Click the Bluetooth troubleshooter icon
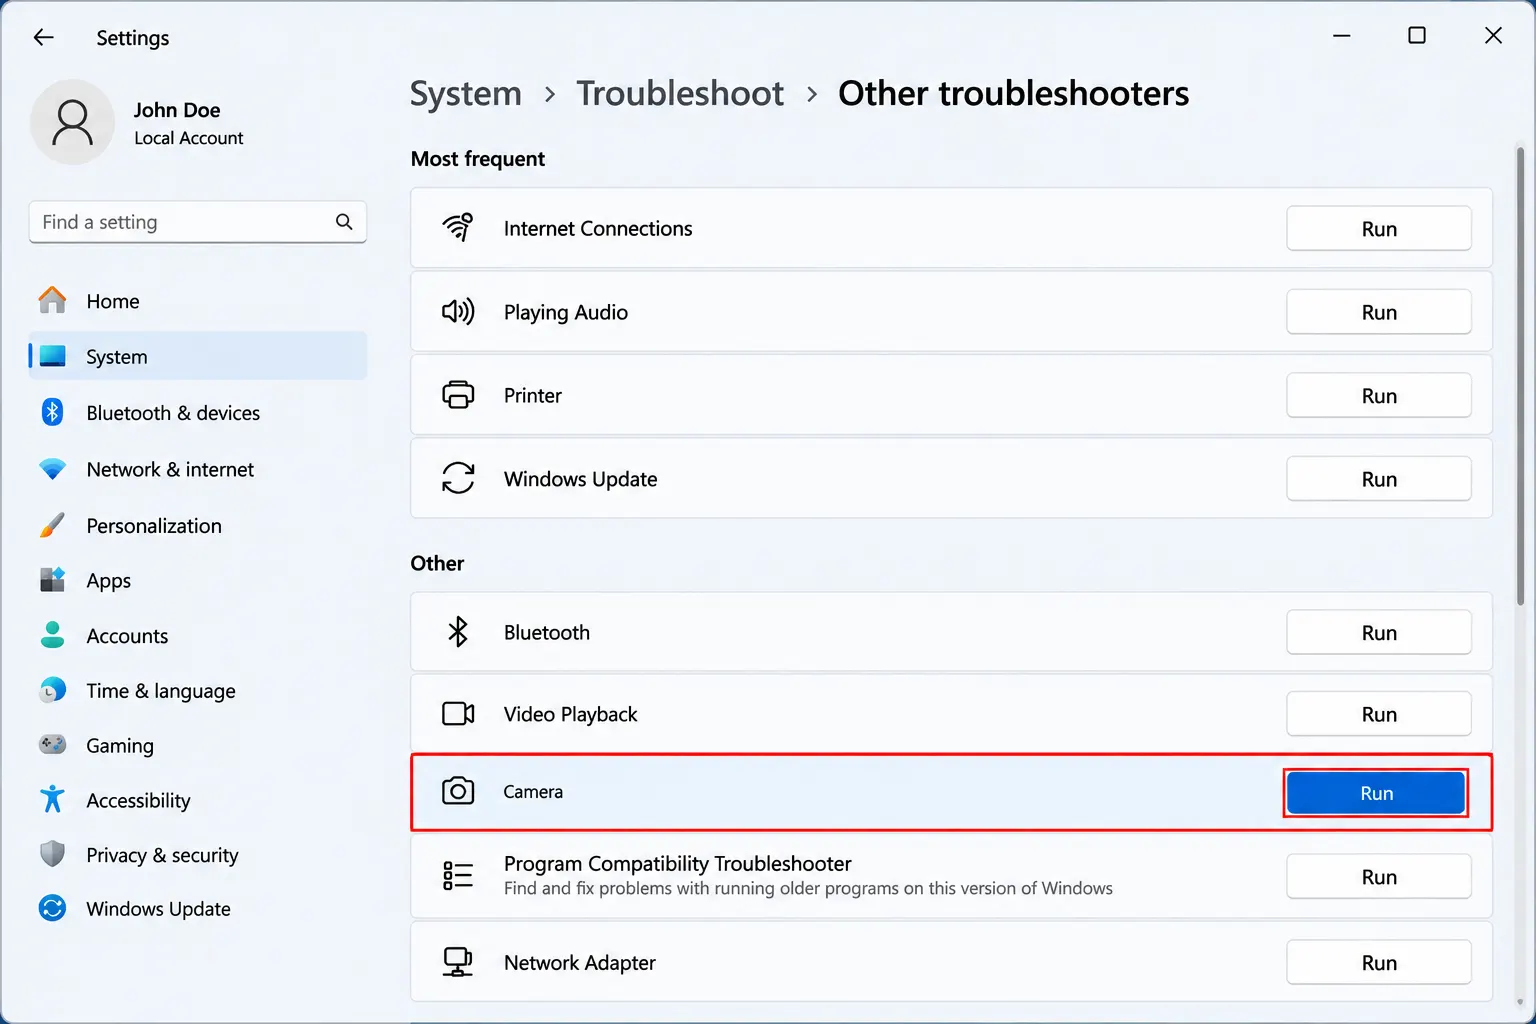The height and width of the screenshot is (1024, 1536). point(458,632)
